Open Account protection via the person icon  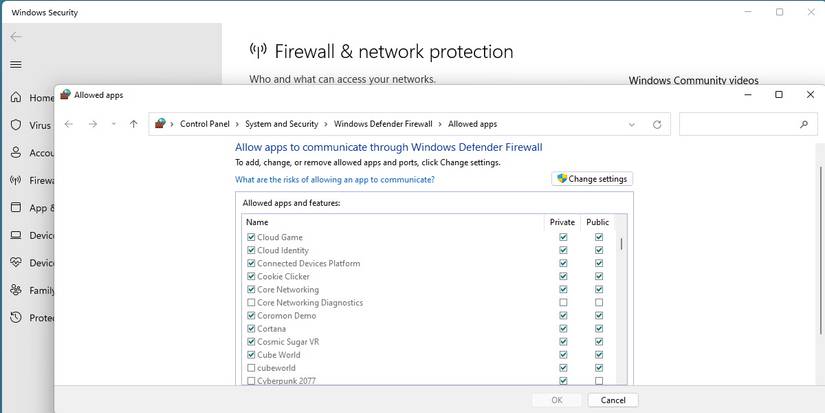pos(16,153)
